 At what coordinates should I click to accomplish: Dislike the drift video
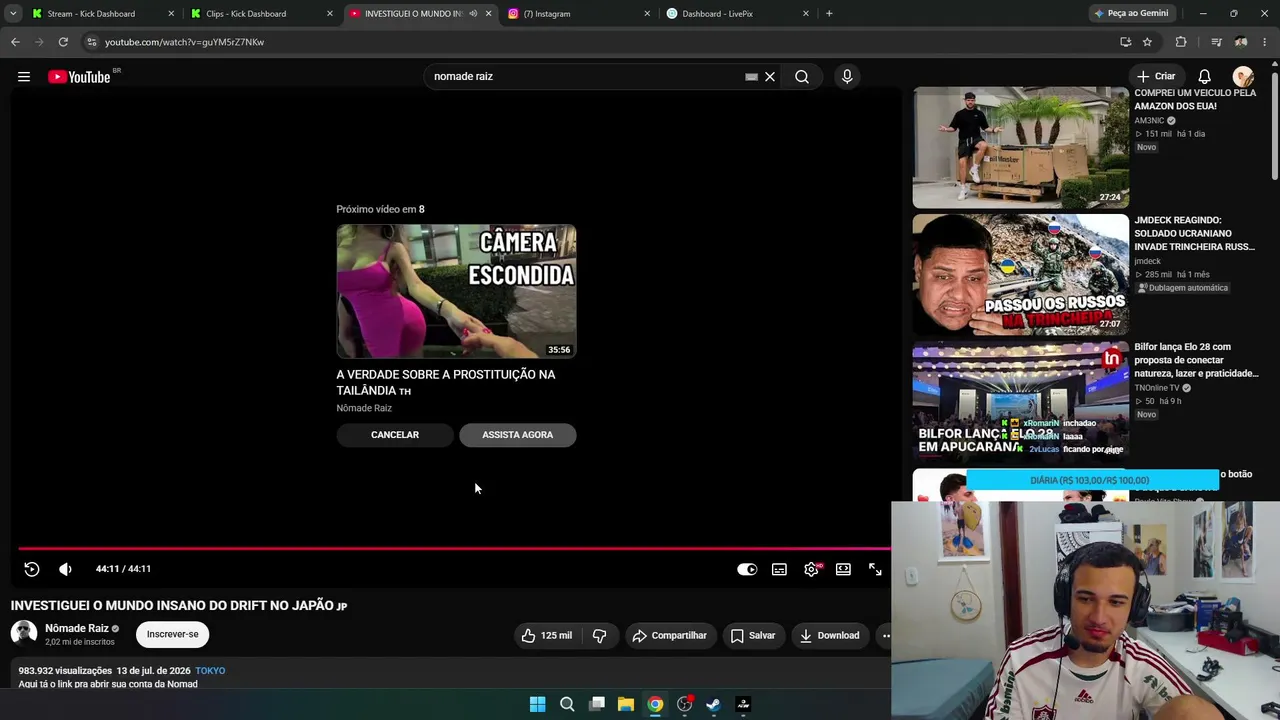coord(599,636)
